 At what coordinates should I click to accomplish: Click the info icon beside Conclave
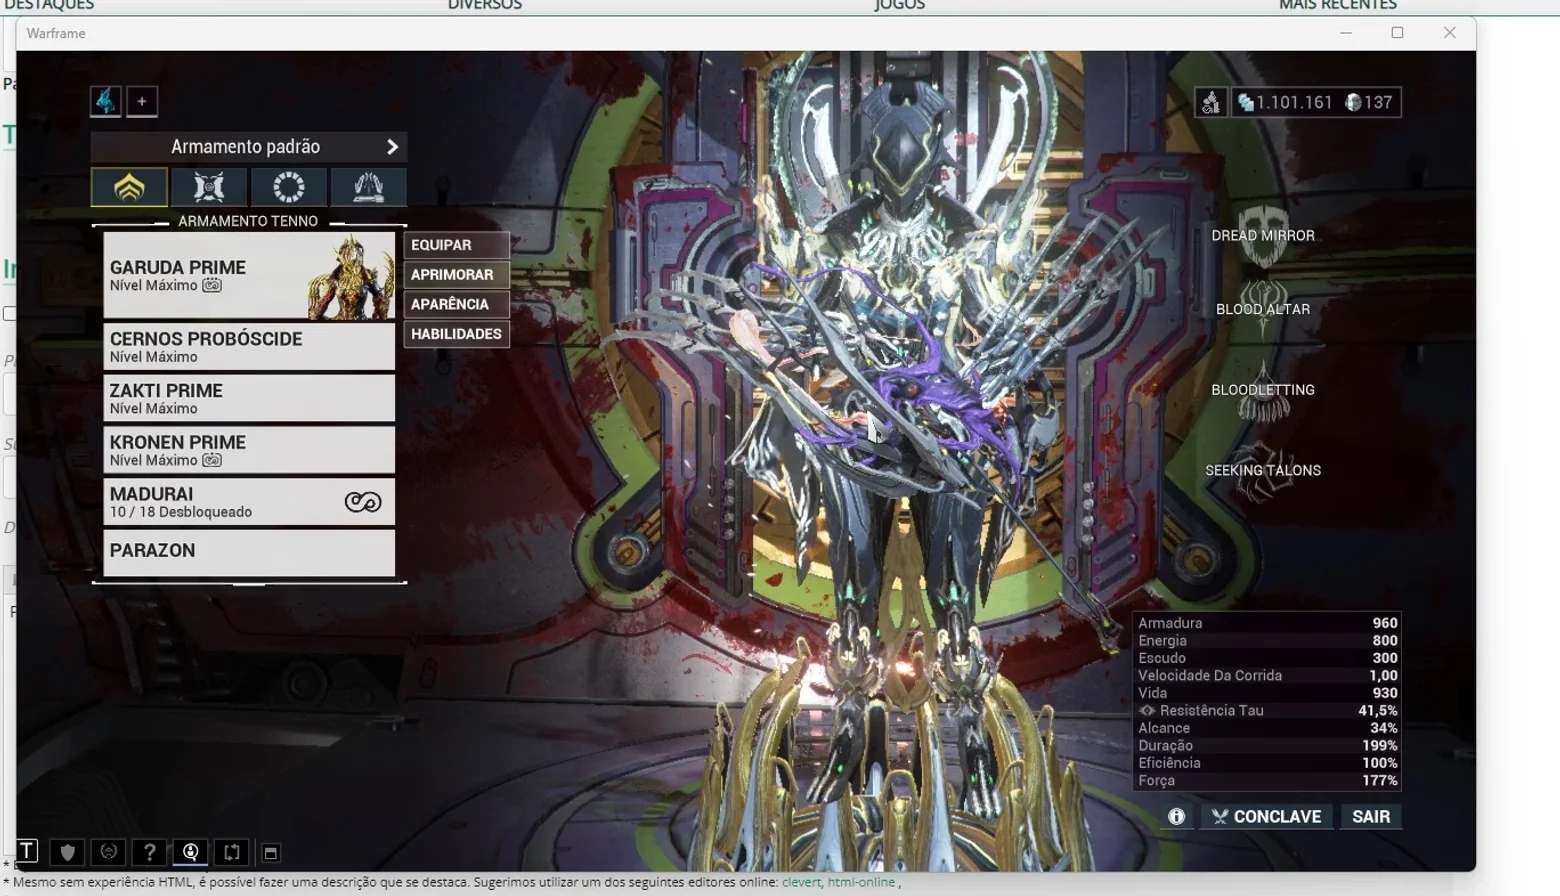(1177, 817)
